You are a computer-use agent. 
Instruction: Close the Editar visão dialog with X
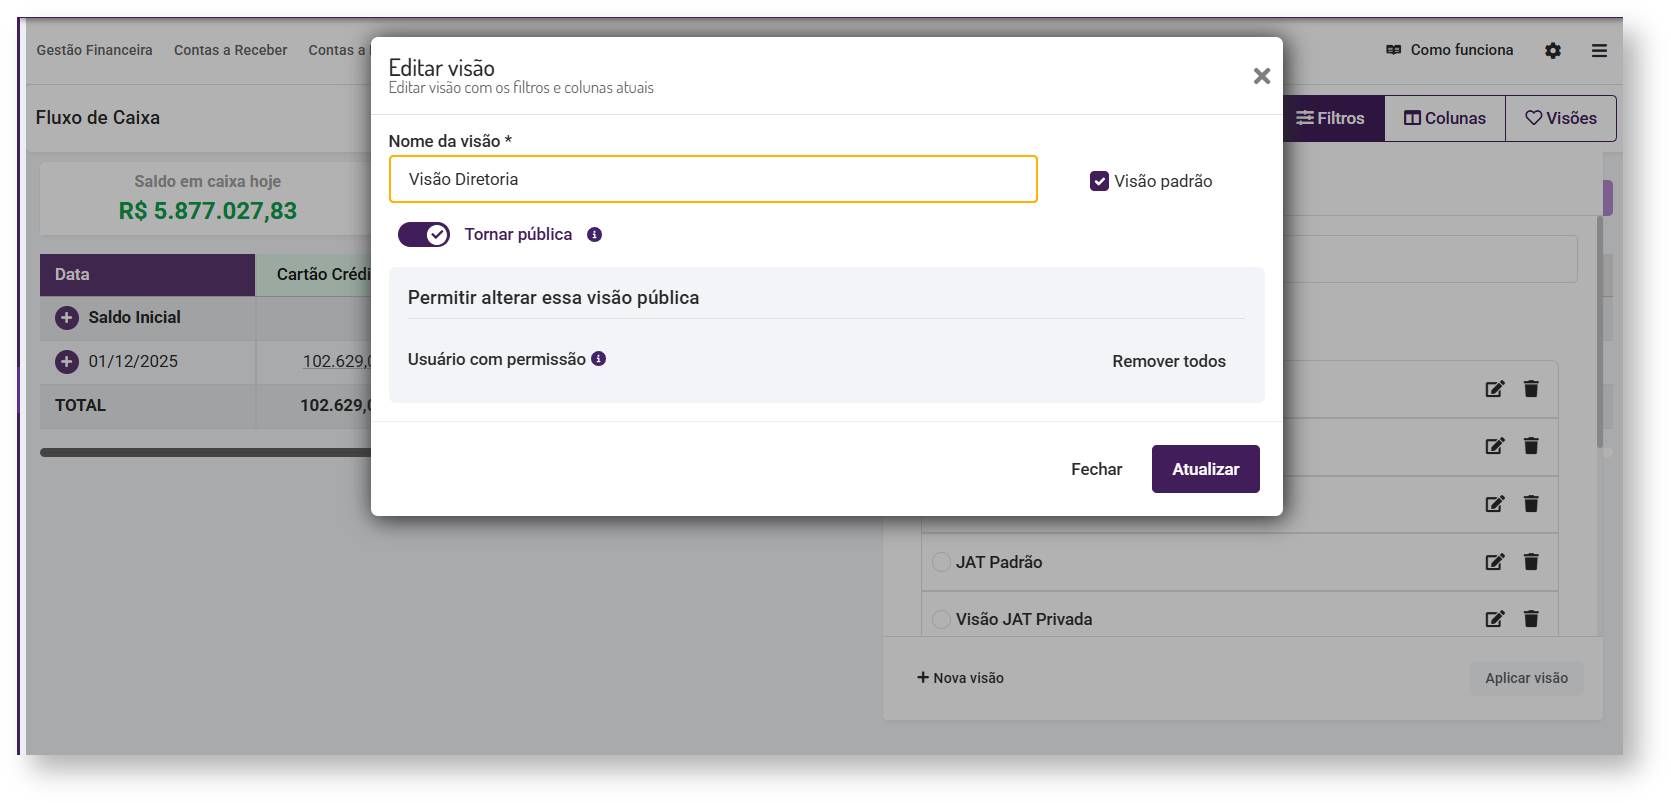(x=1261, y=76)
